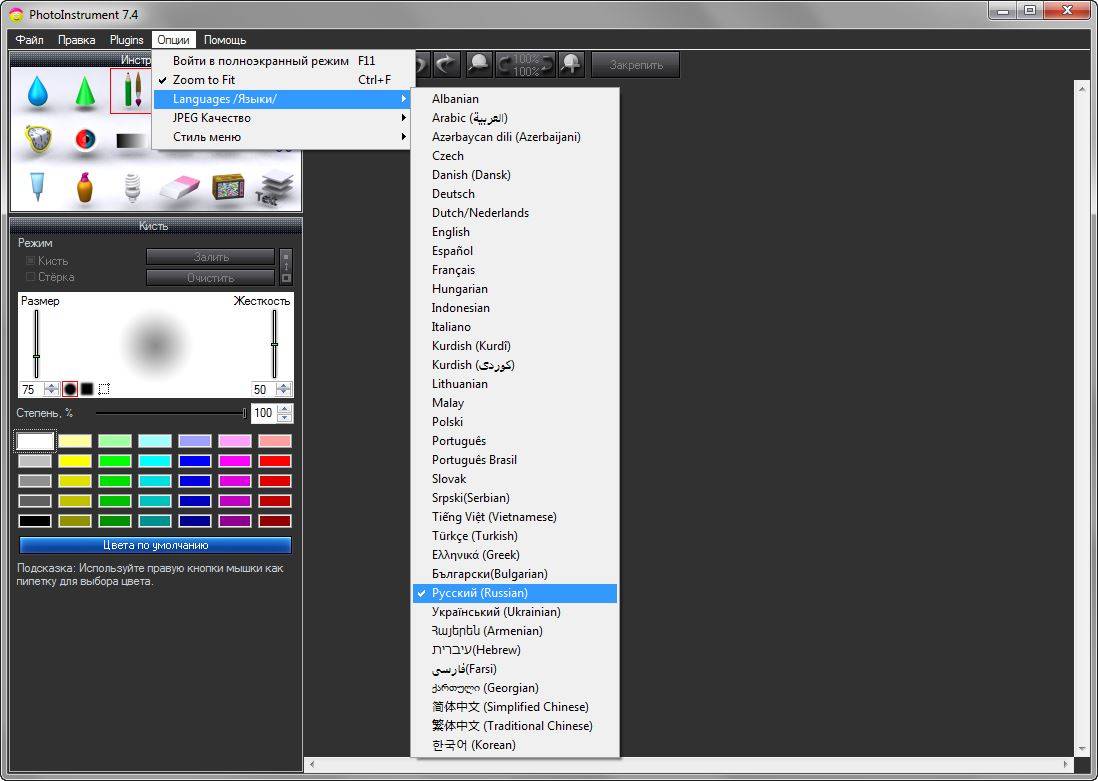Image resolution: width=1098 pixels, height=781 pixels.
Task: Increase Степень percent with up arrow
Action: tap(284, 409)
